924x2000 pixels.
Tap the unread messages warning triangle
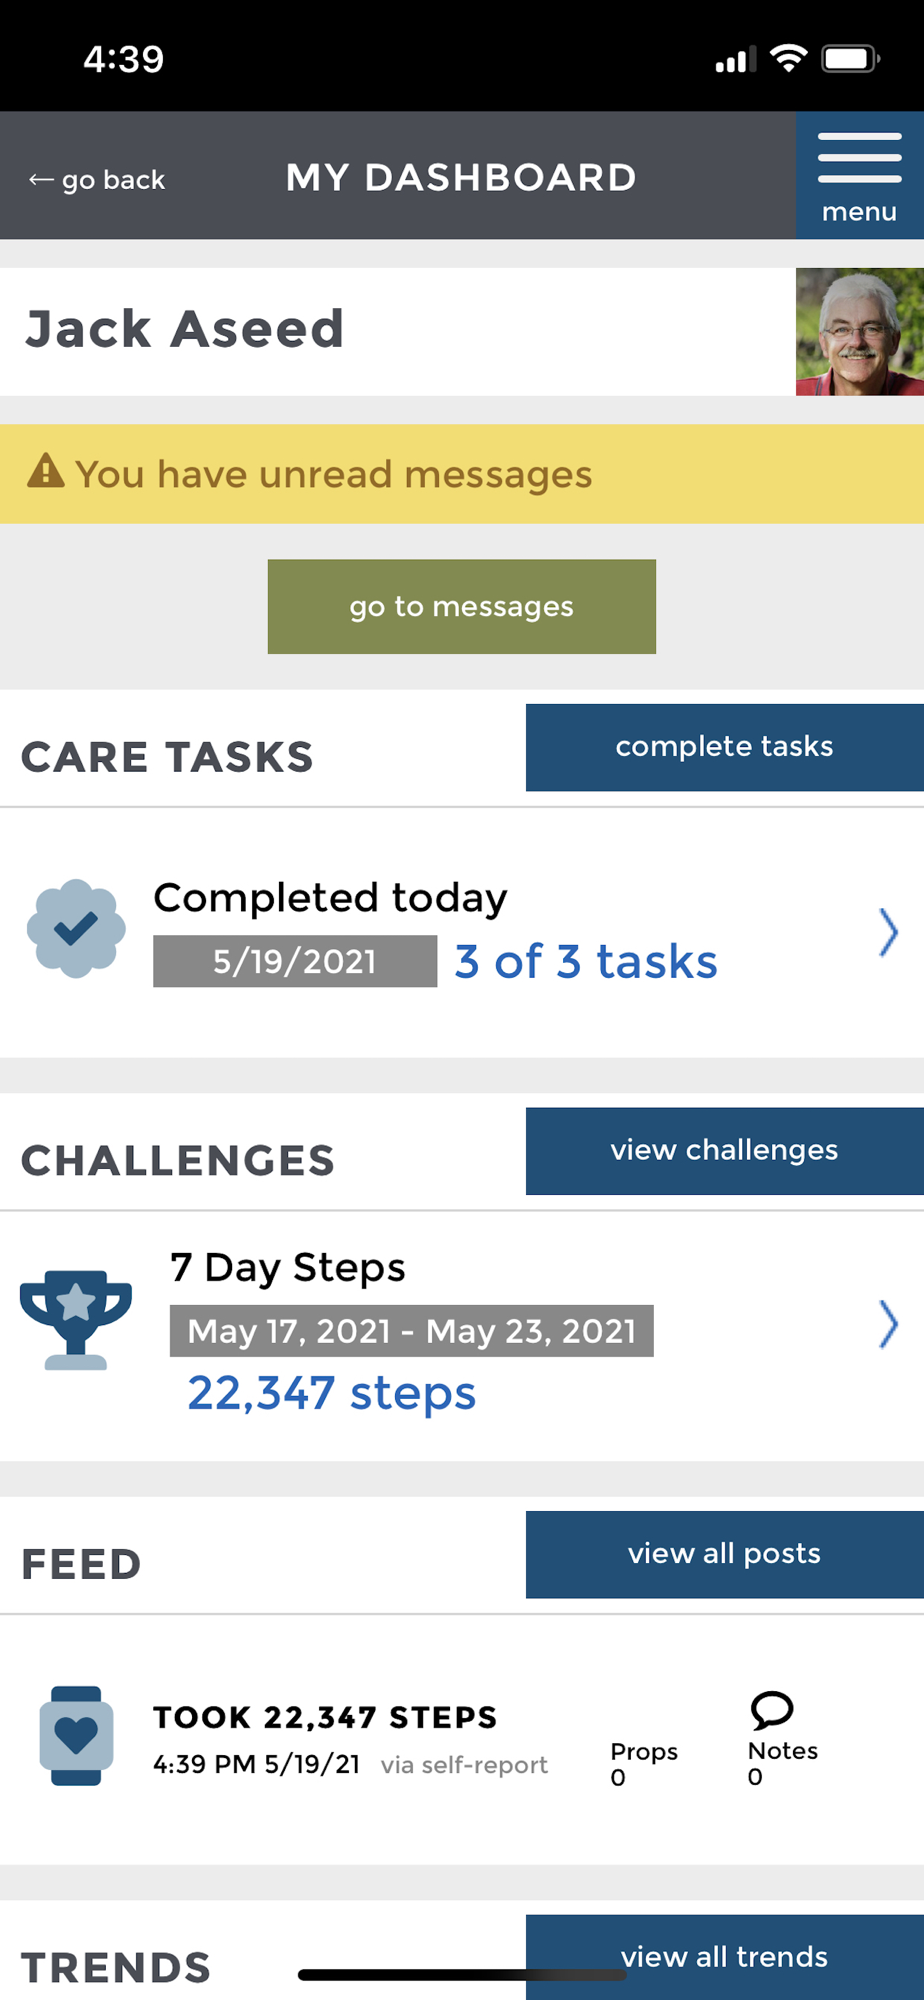click(x=46, y=470)
